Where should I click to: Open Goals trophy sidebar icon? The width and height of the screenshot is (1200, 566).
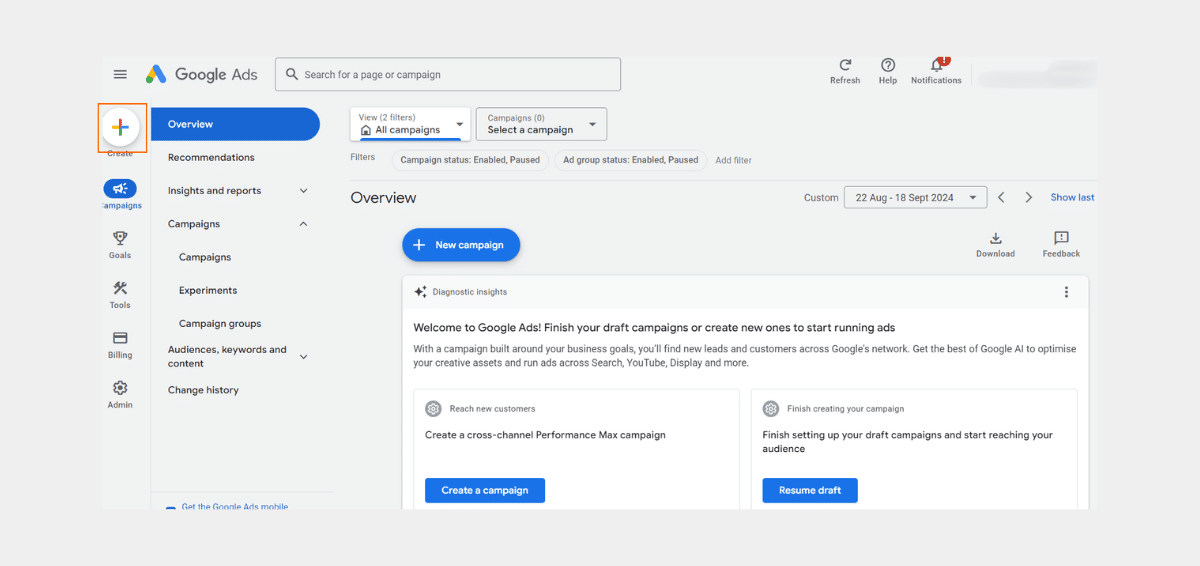click(x=120, y=238)
